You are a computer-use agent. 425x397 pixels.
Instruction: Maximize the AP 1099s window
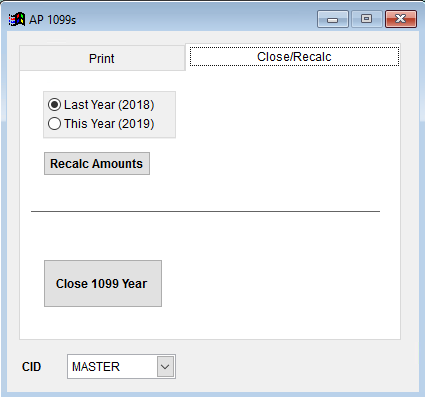(367, 19)
